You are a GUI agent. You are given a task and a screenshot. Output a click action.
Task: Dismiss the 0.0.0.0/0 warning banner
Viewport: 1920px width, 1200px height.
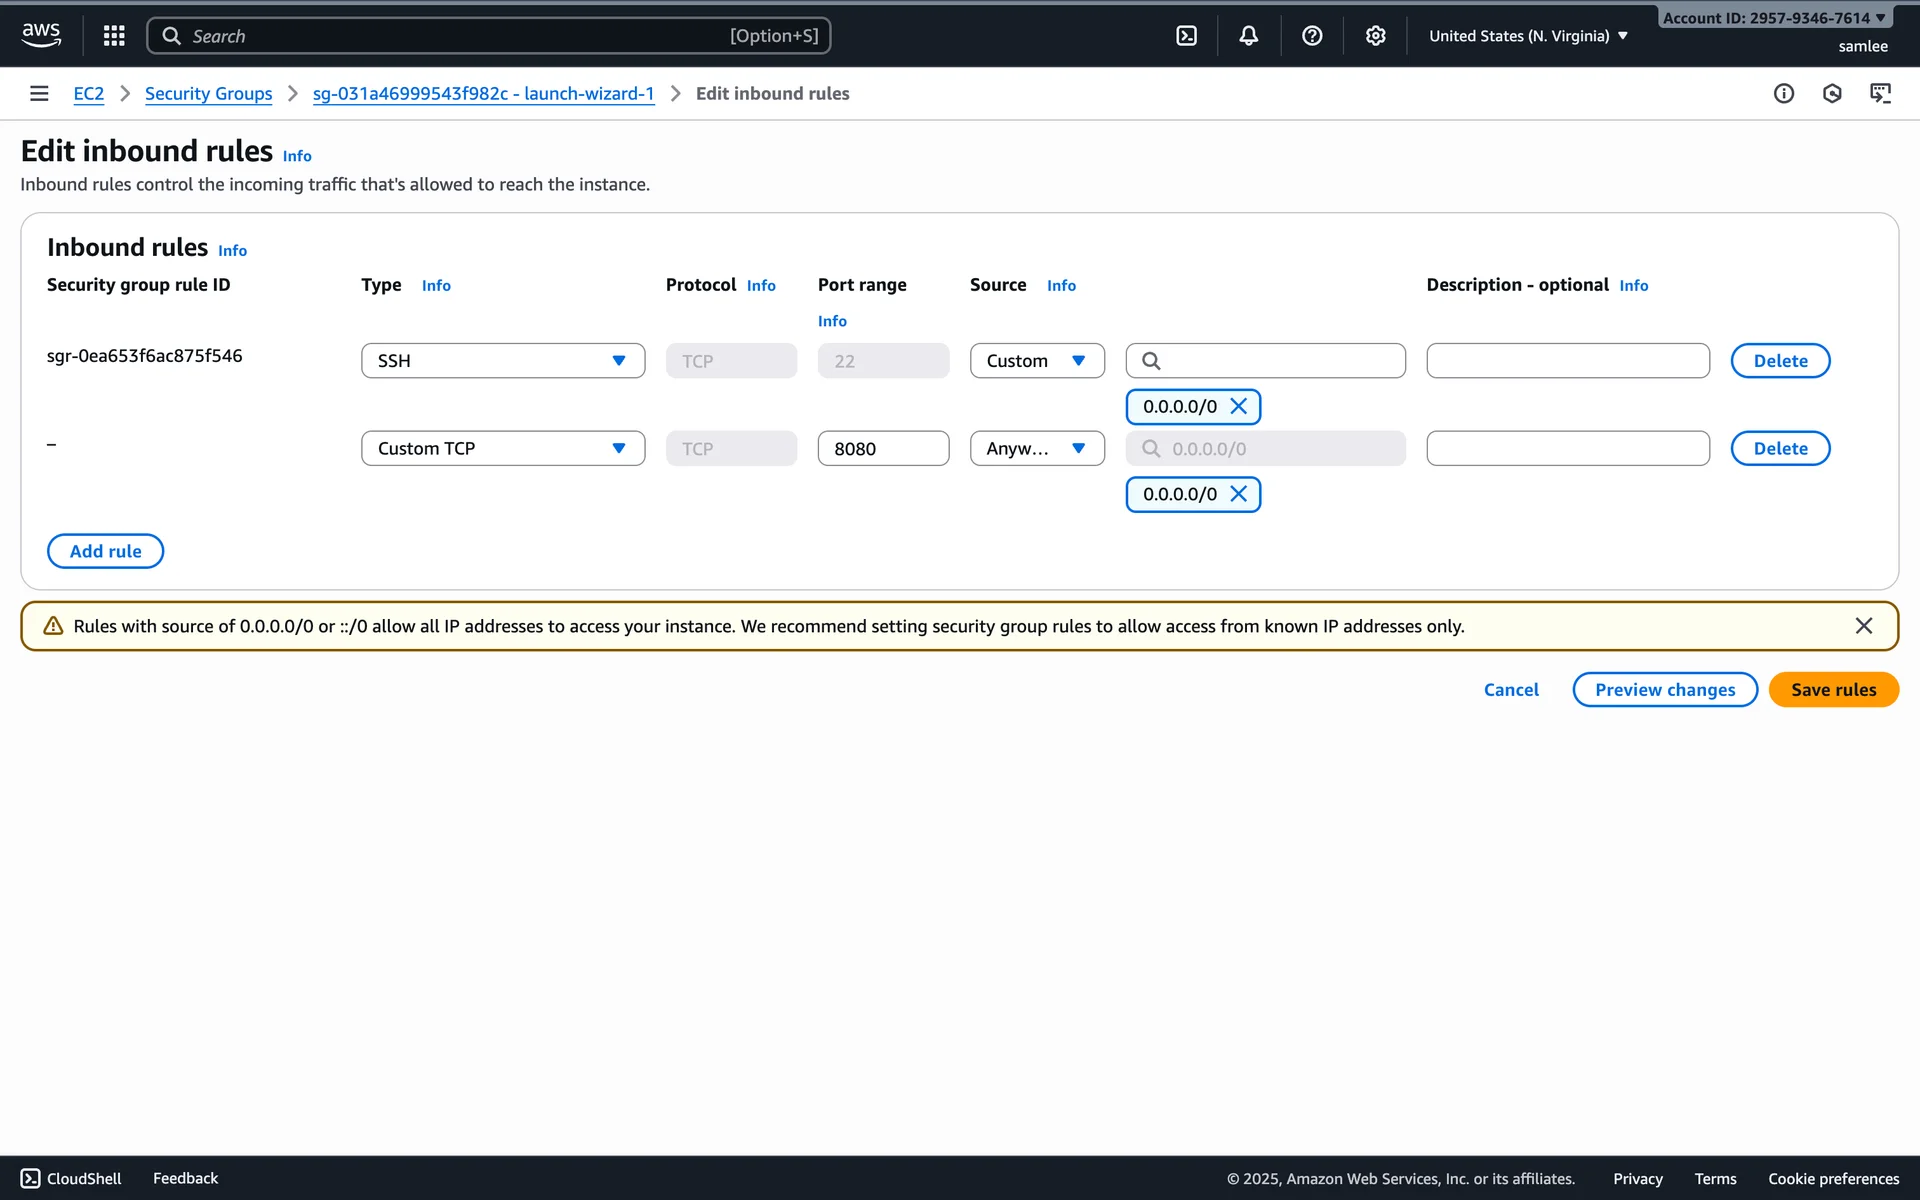point(1863,626)
